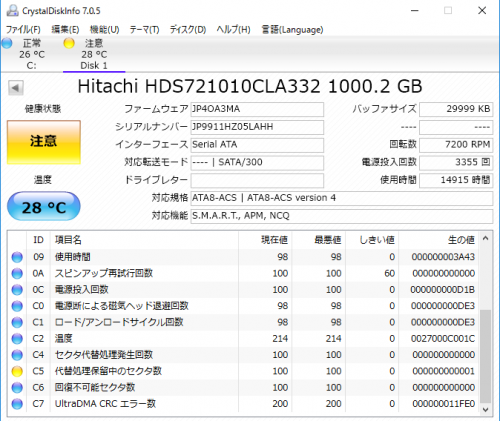Click the 対応規格 field ATA8-ACS
Screen dimensions: 500x421
(x=342, y=198)
